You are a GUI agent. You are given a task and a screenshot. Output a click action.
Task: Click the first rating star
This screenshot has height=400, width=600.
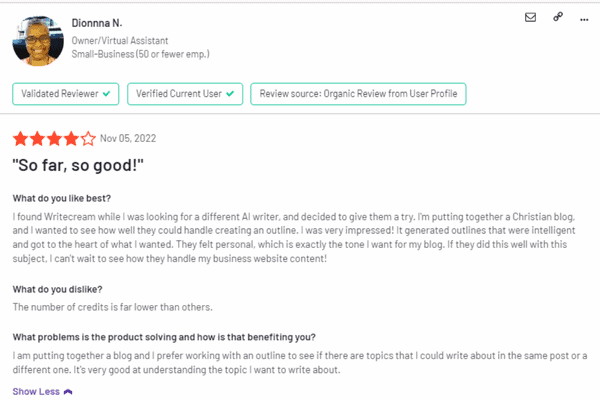click(21, 138)
